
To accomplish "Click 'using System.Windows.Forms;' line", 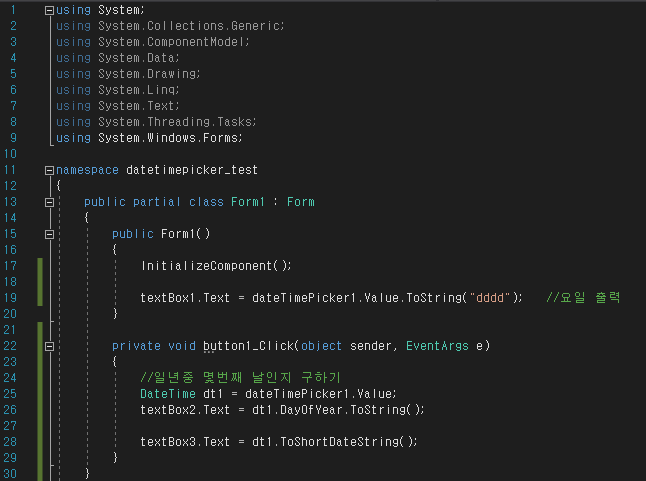I will 149,138.
